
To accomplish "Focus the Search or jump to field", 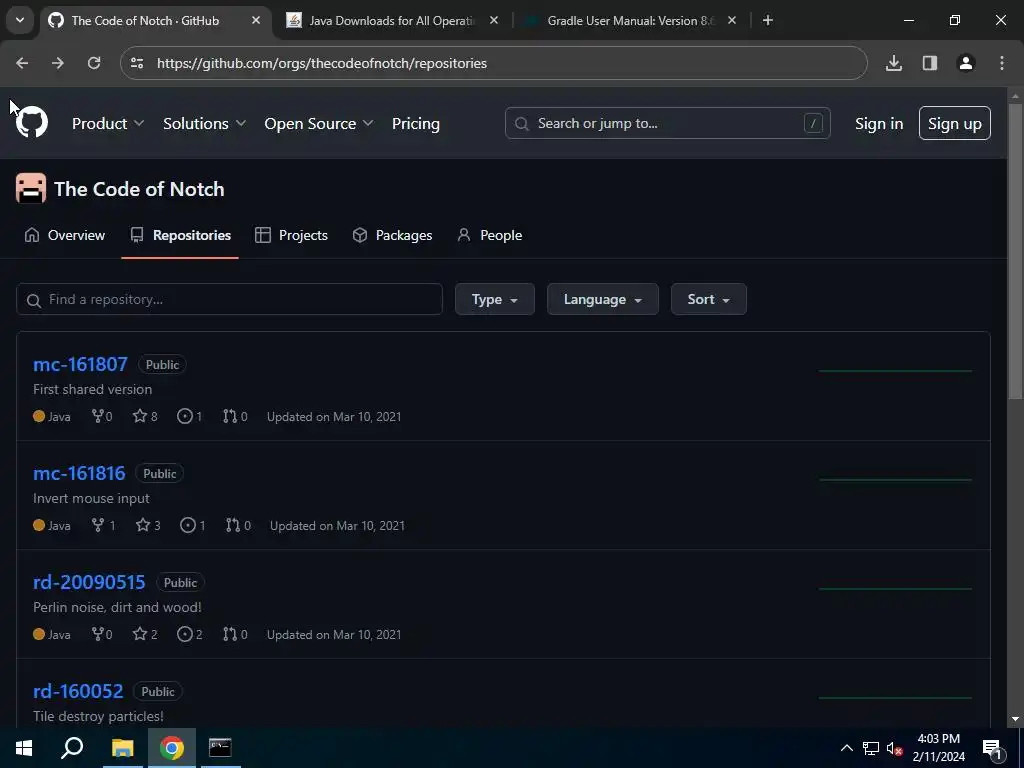I will pos(667,123).
